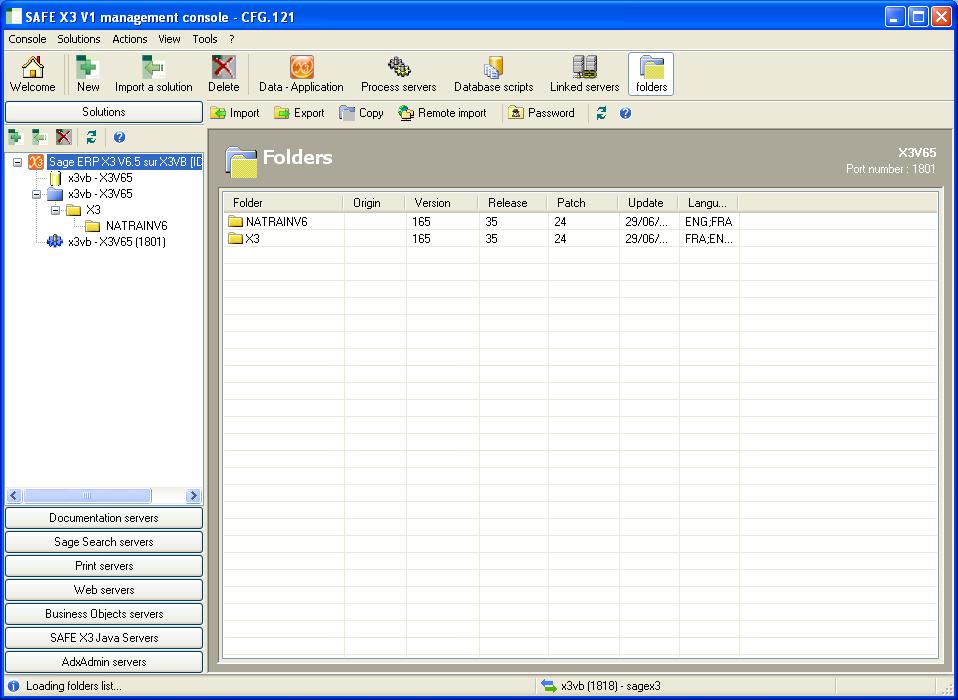Collapse the X3 folder tree node

click(56, 210)
